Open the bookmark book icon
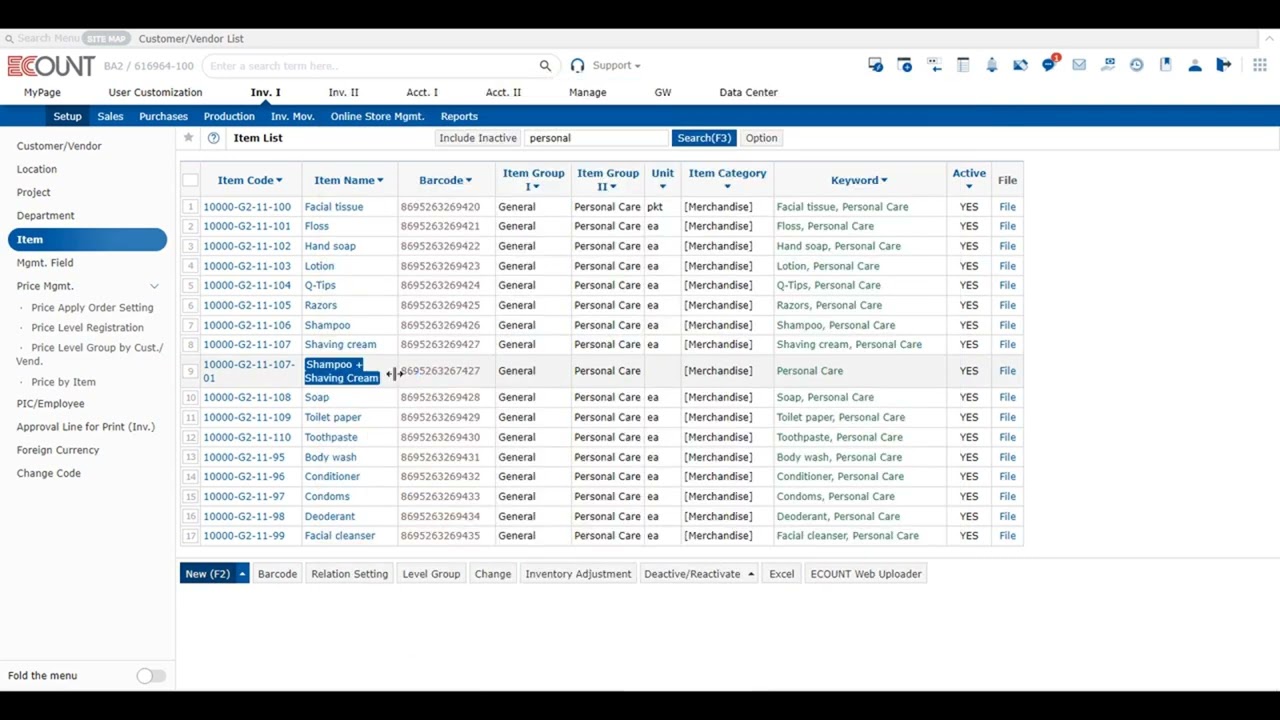 [1166, 65]
